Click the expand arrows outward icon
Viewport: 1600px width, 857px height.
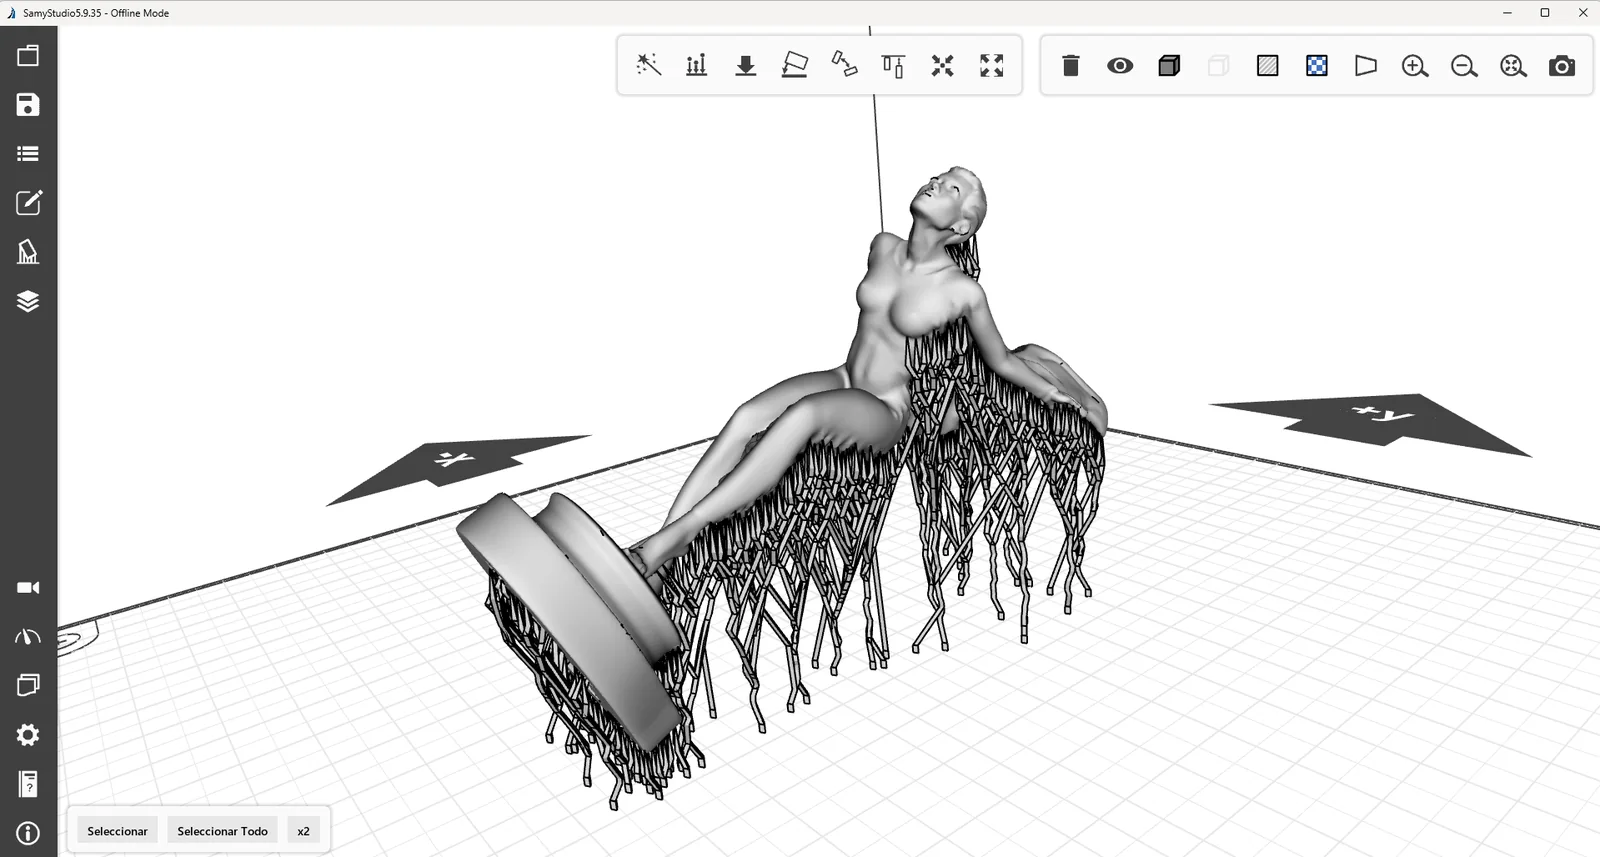coord(991,66)
